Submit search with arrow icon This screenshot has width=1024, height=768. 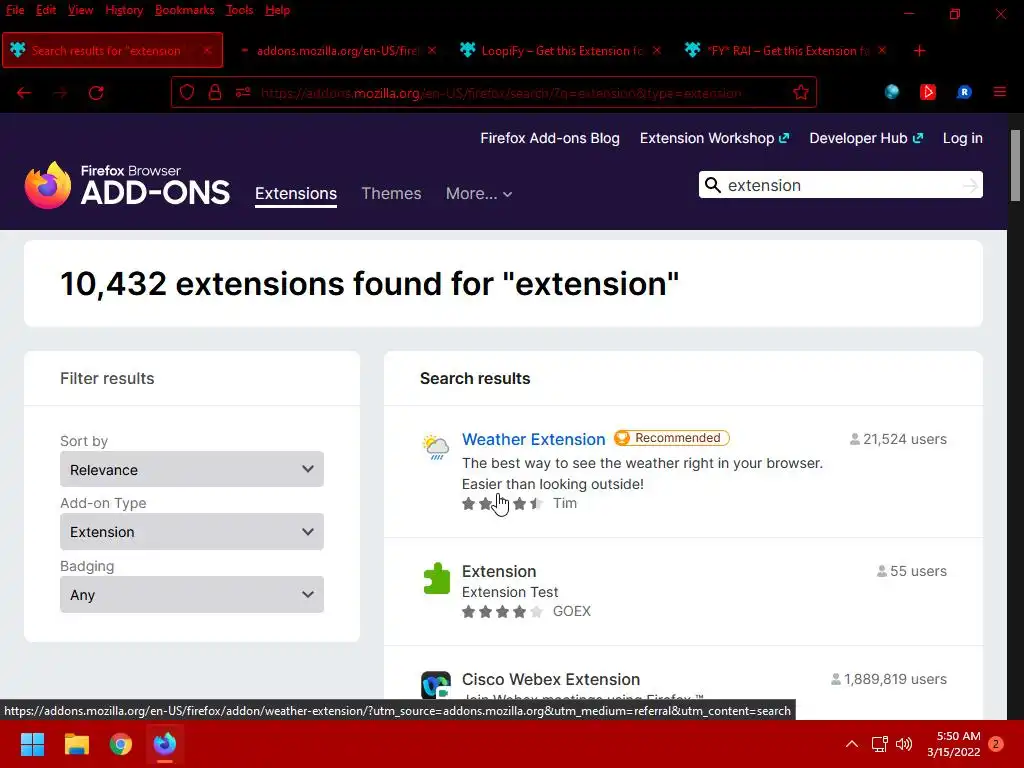(x=970, y=185)
